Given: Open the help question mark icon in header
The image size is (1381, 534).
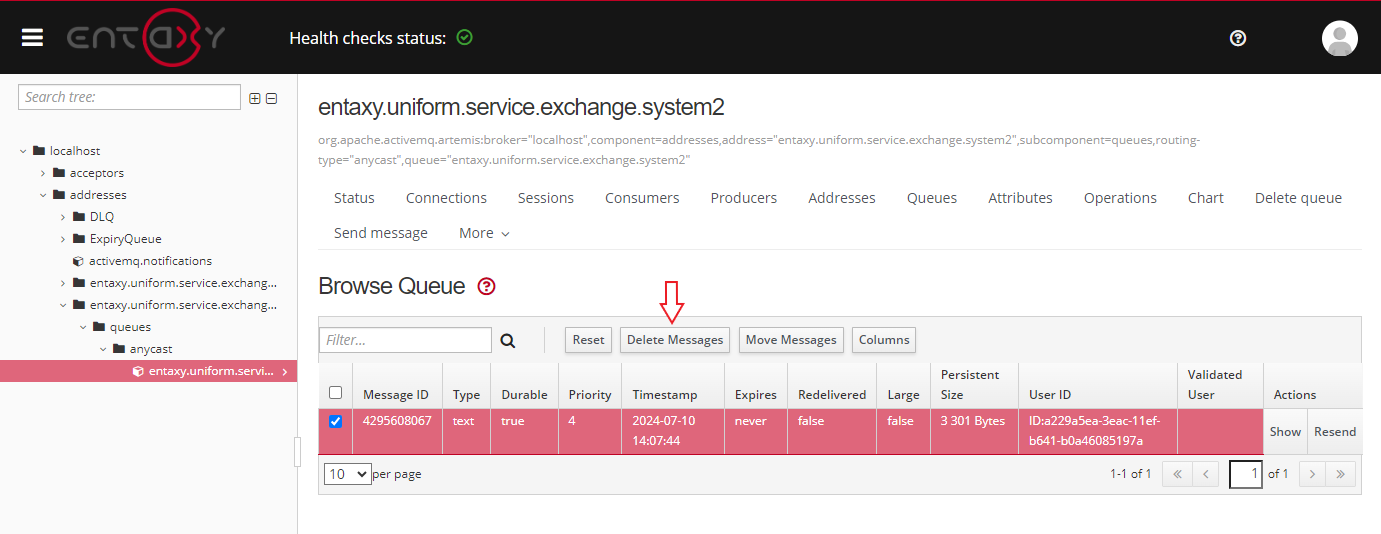Looking at the screenshot, I should (x=1238, y=38).
